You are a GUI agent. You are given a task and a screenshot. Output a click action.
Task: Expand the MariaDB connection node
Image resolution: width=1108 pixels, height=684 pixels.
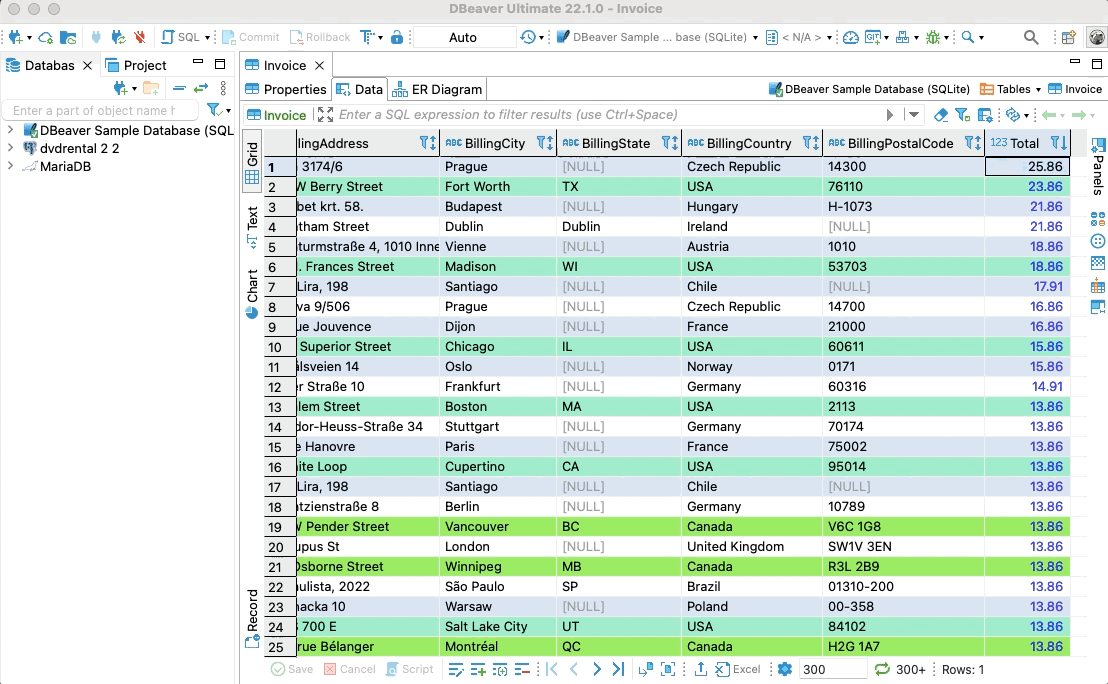(x=10, y=166)
